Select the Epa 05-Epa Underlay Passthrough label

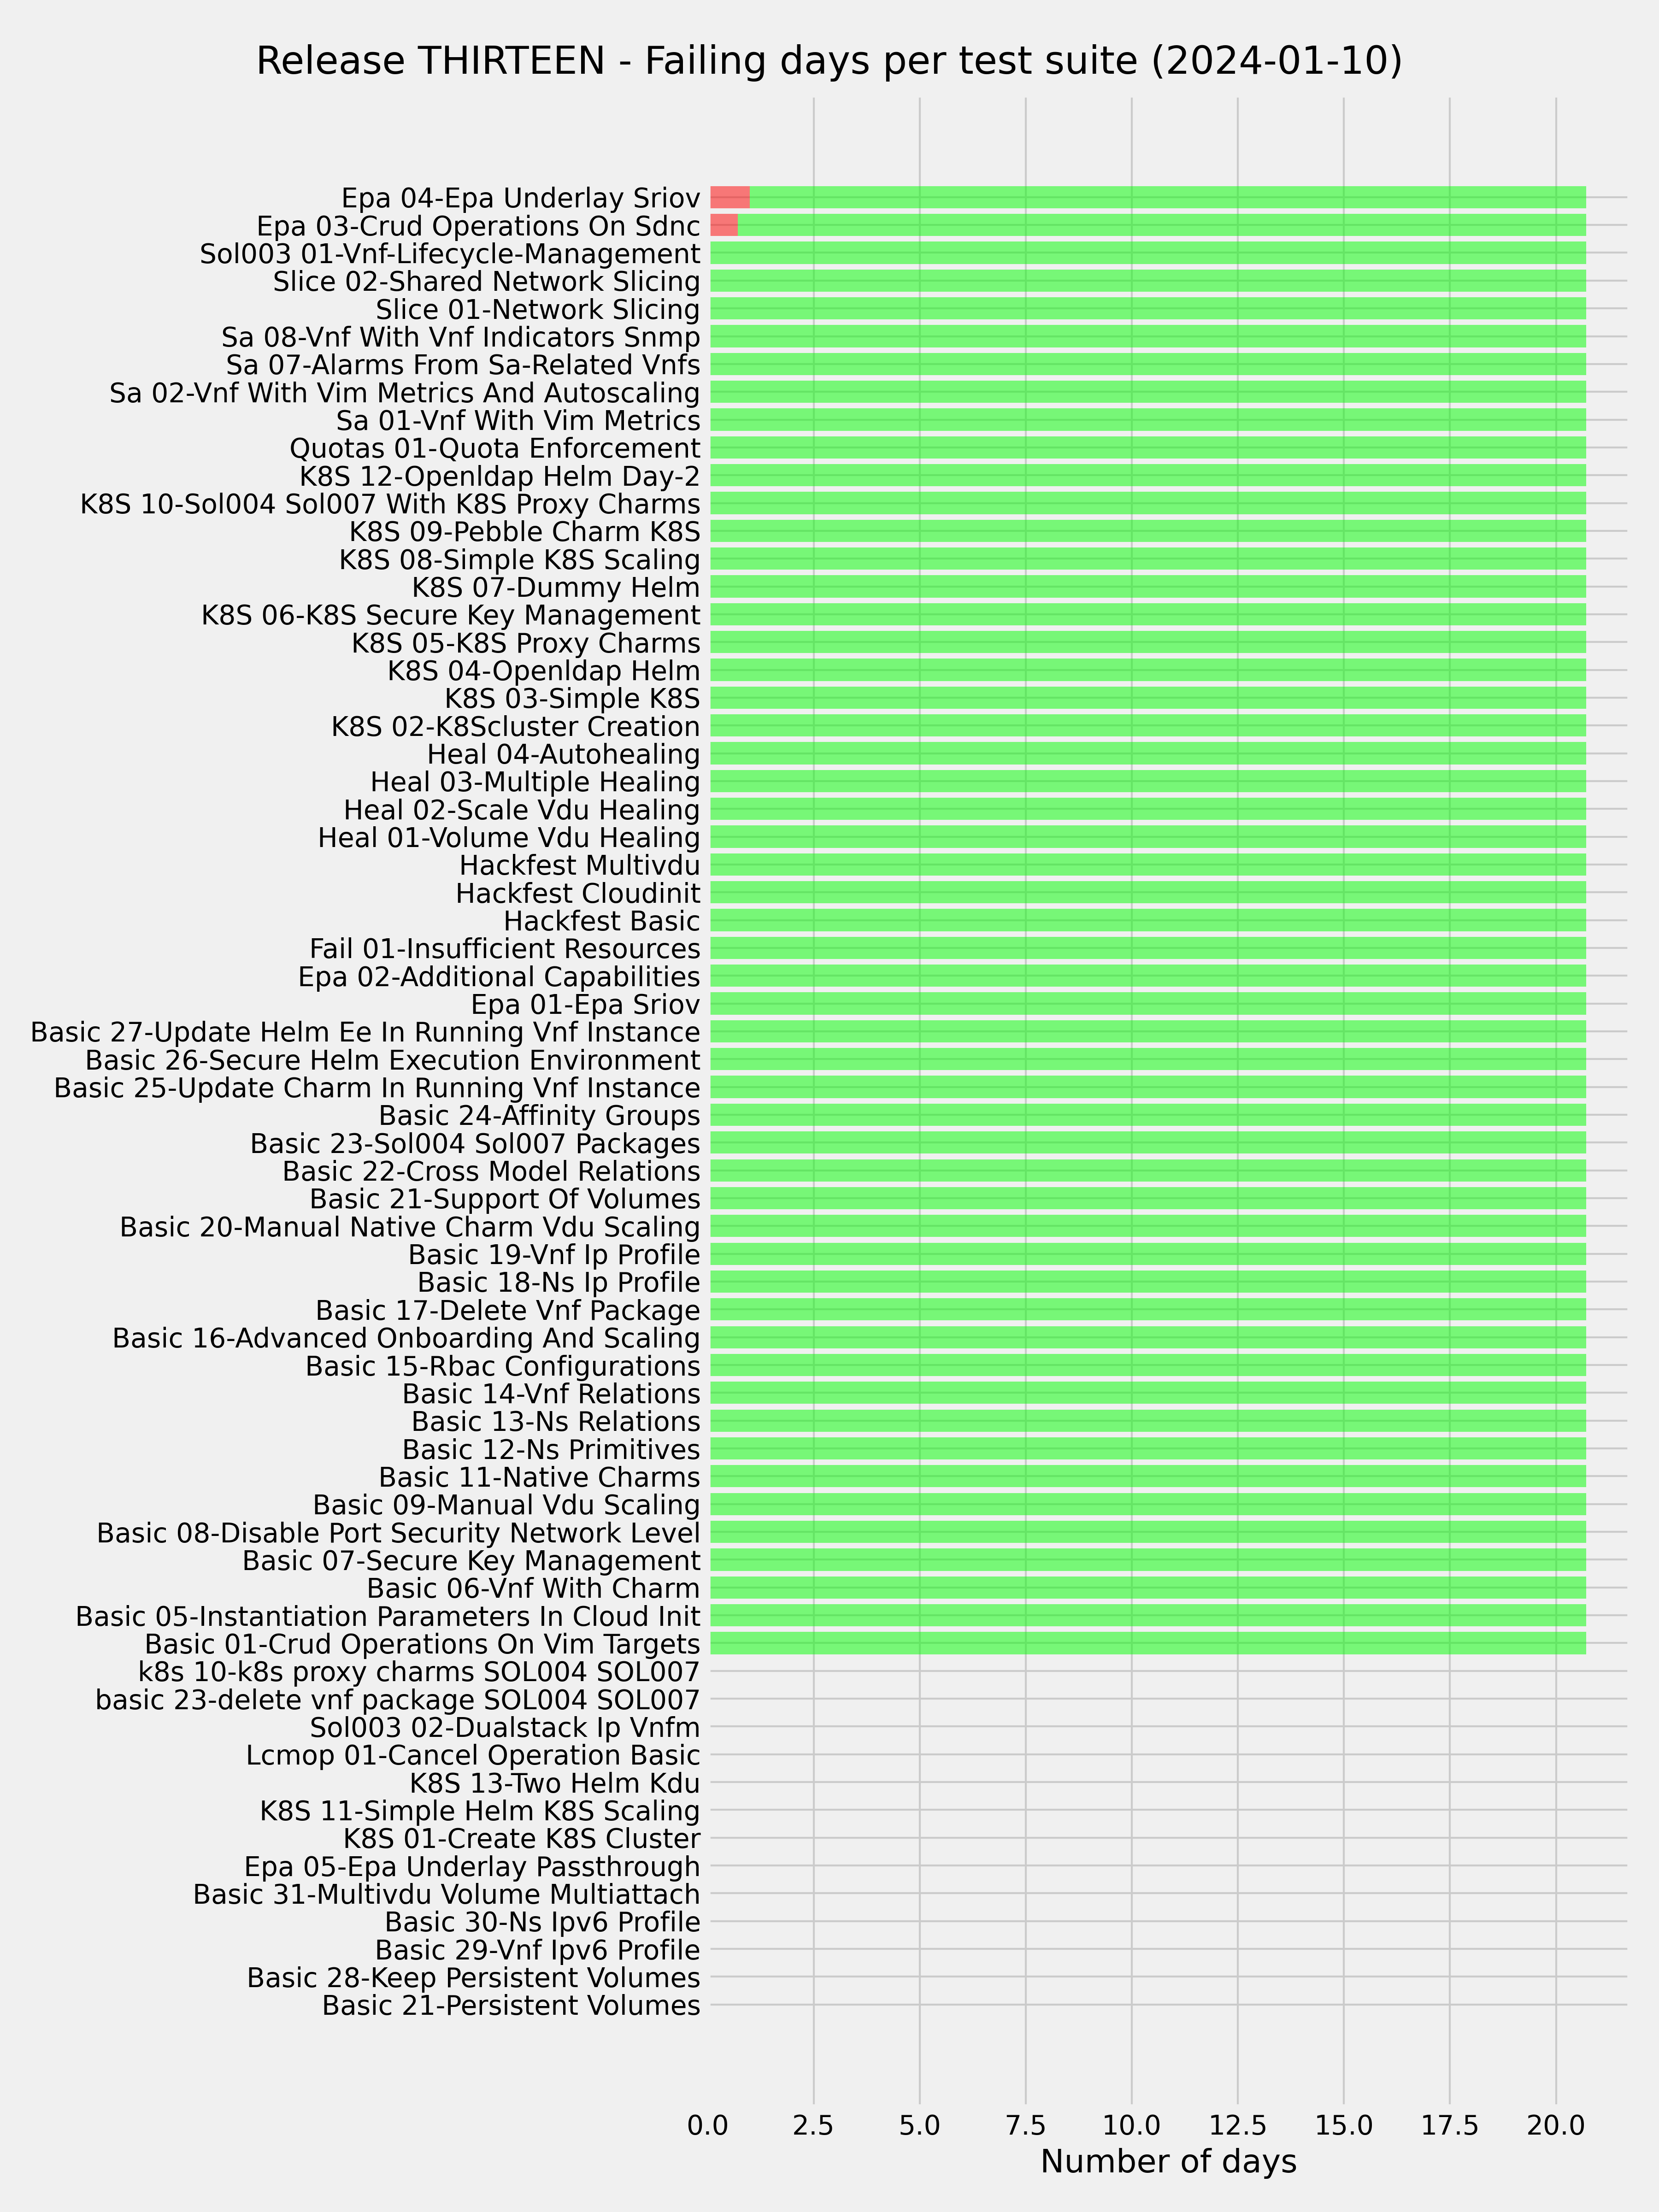pyautogui.click(x=472, y=1866)
